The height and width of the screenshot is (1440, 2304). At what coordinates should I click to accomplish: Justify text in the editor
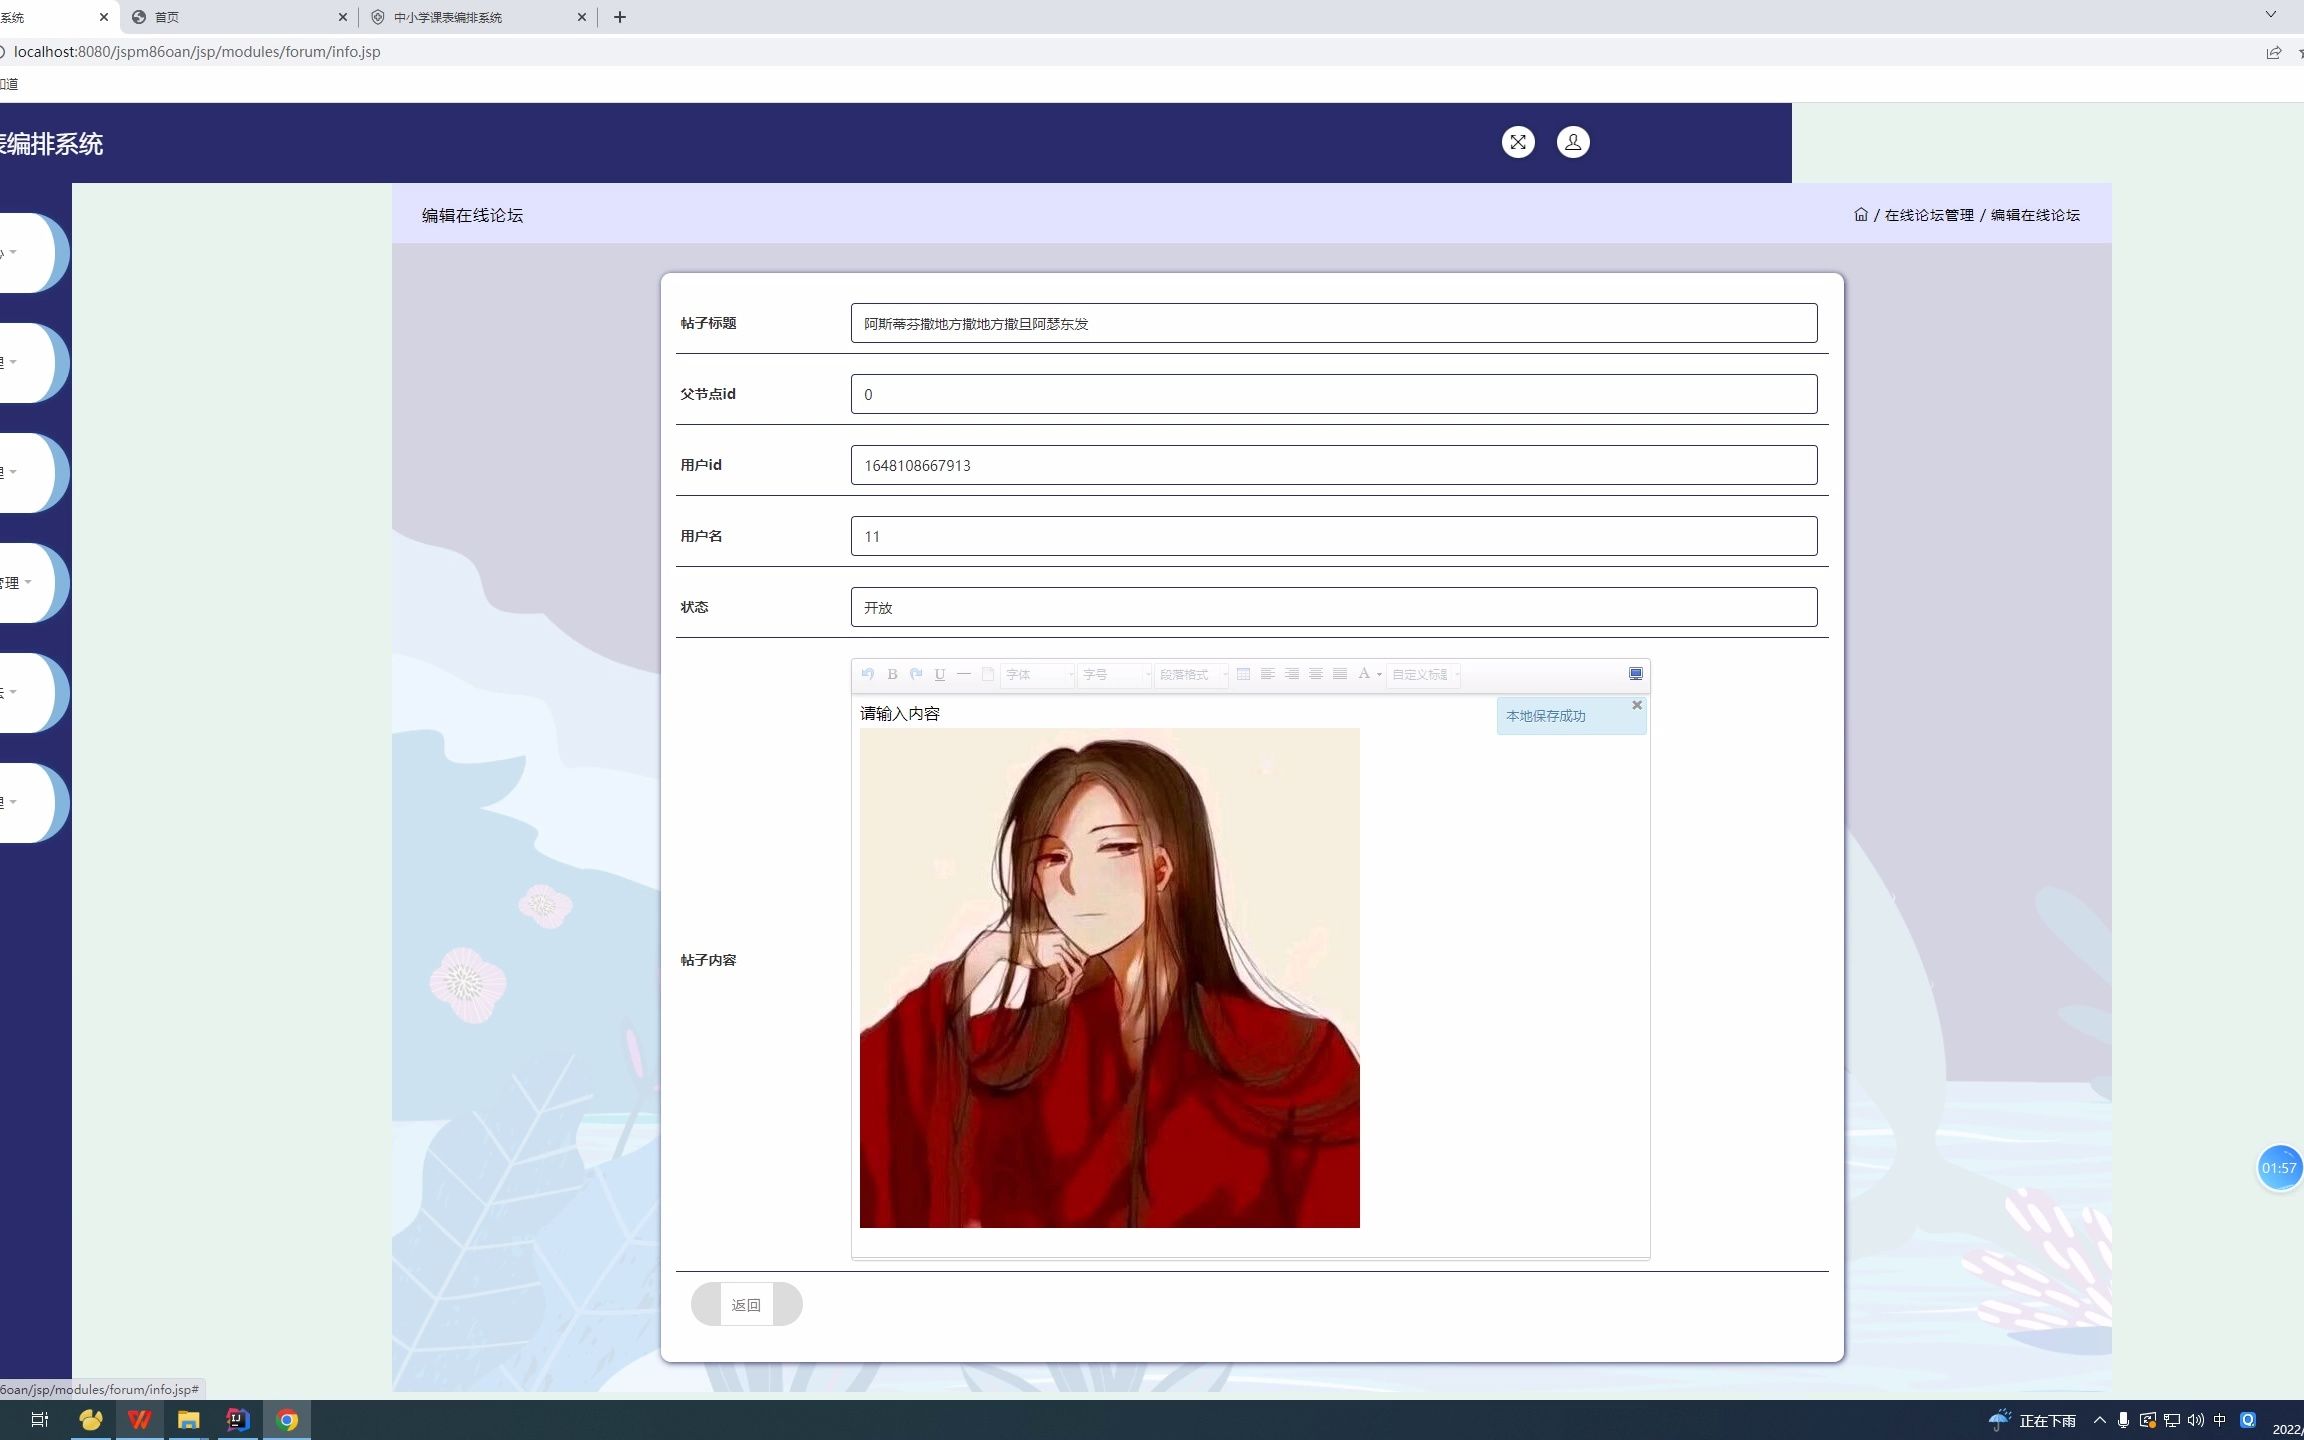[1340, 674]
